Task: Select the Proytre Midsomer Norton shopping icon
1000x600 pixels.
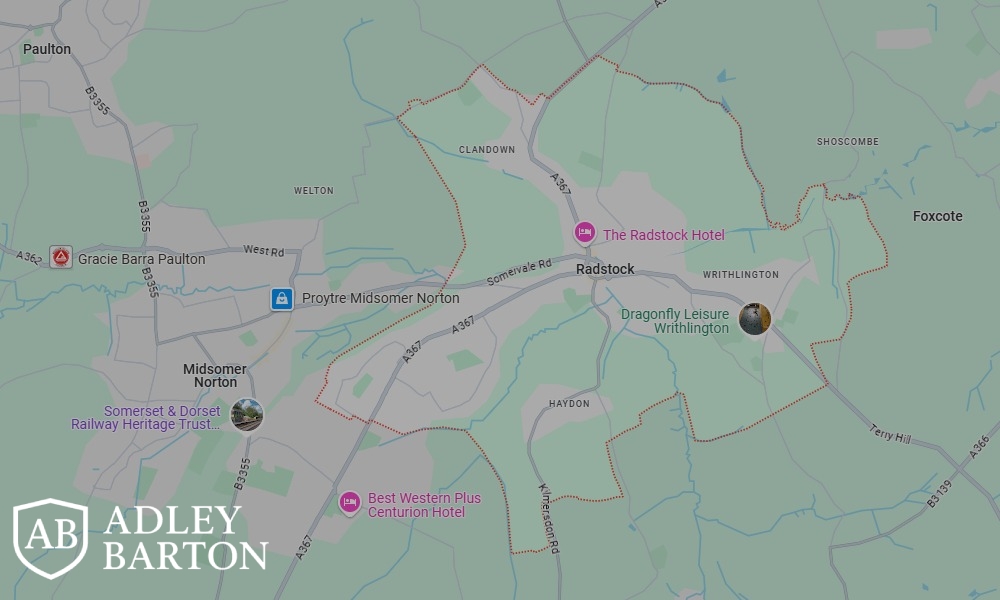Action: (282, 299)
